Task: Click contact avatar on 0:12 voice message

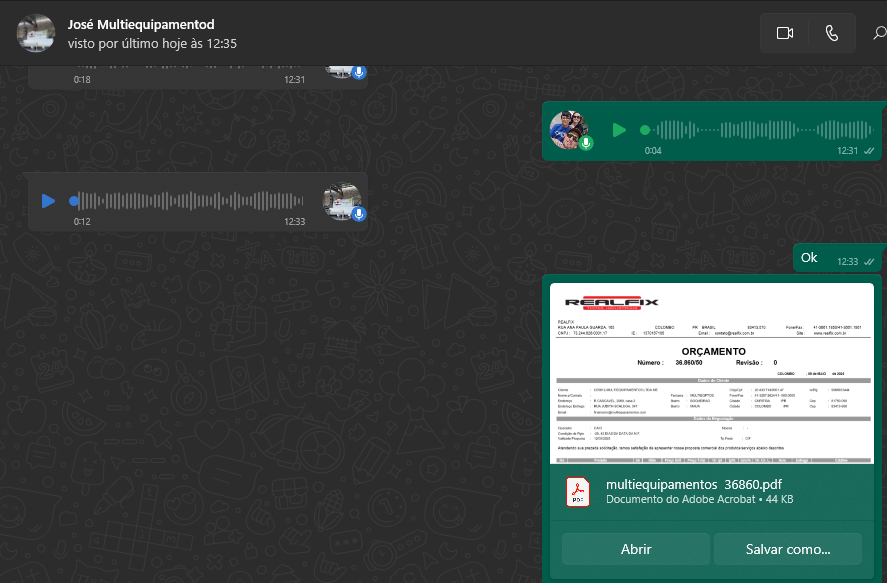Action: 341,201
